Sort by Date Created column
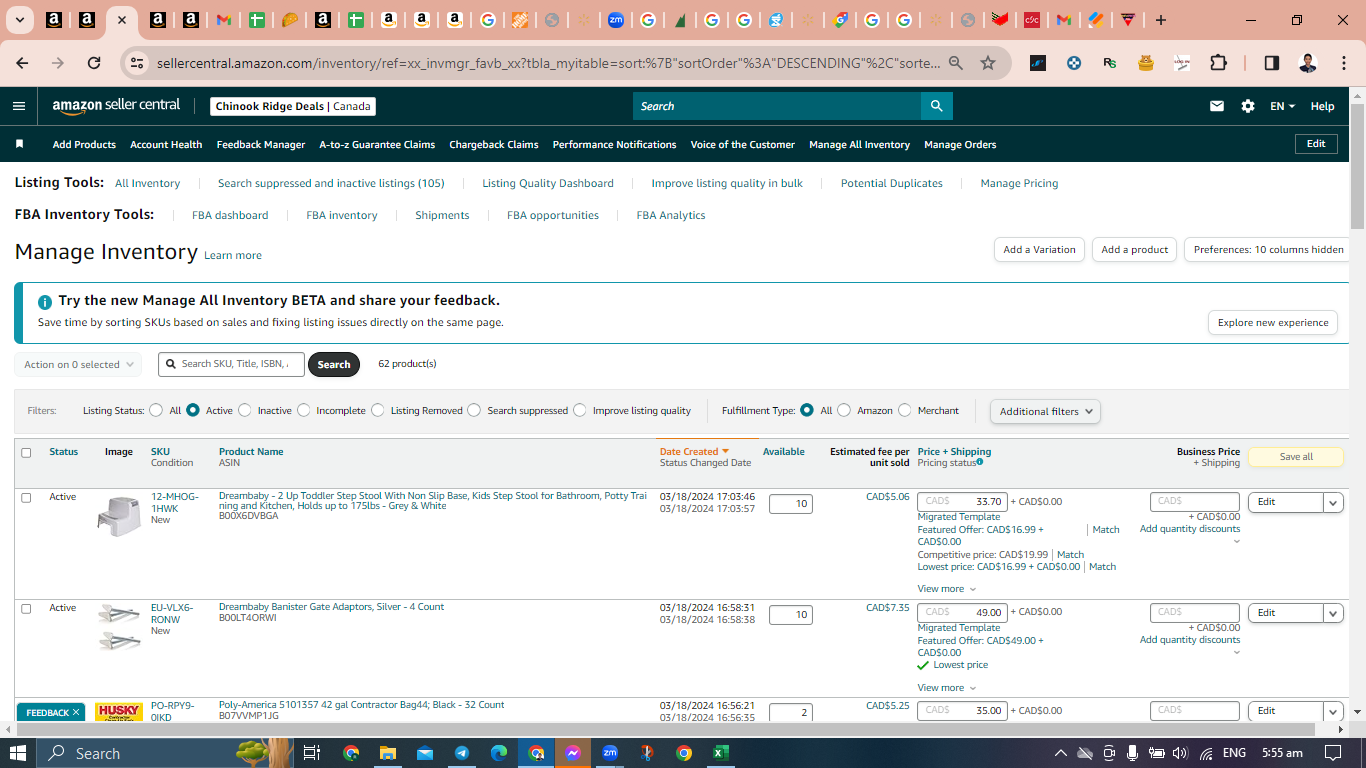This screenshot has width=1366, height=768. [x=694, y=452]
